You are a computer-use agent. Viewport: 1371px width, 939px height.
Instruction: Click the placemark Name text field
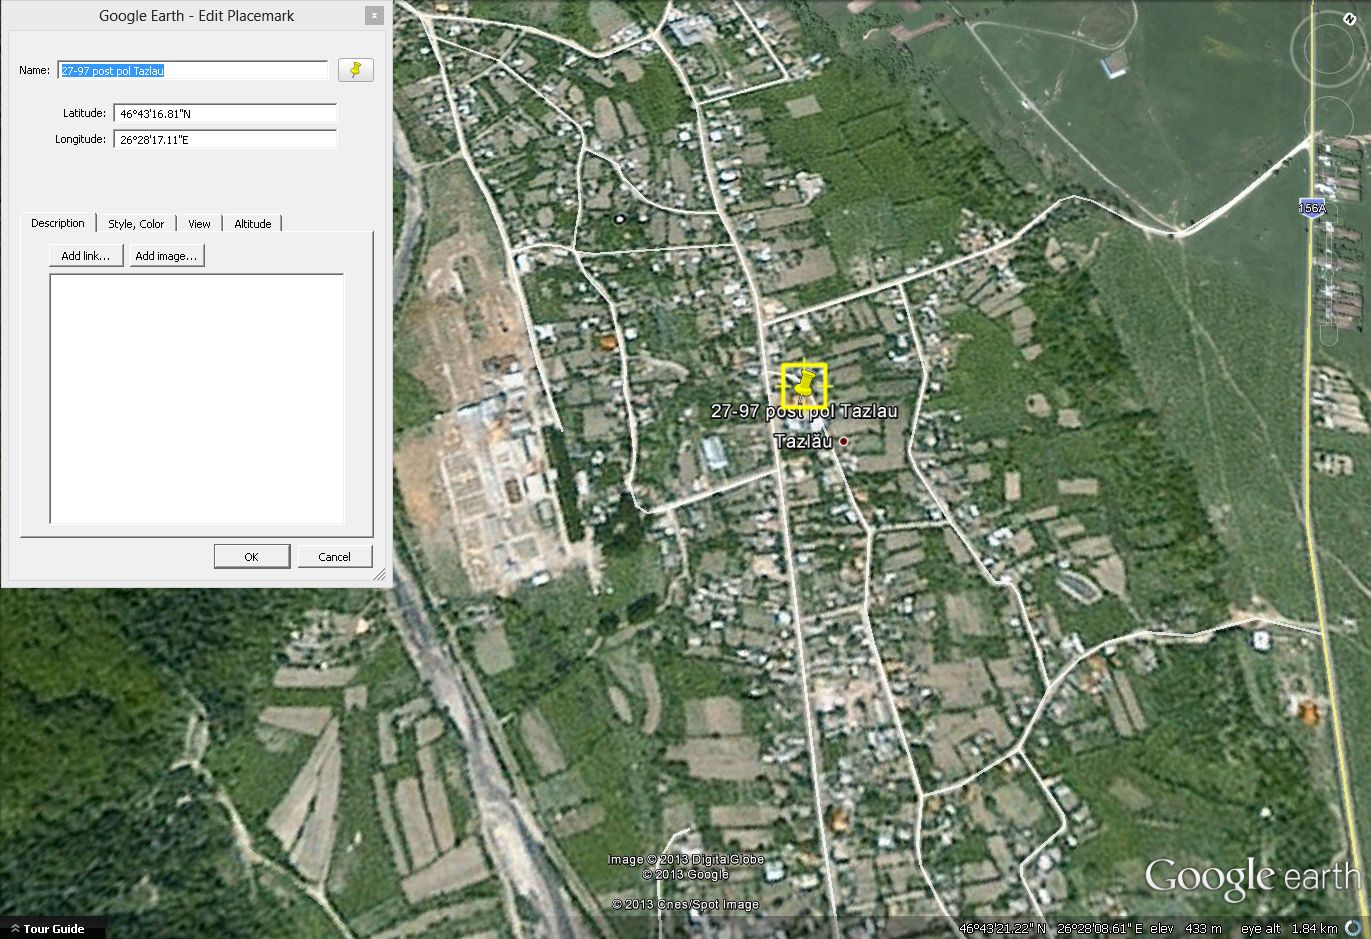(193, 71)
